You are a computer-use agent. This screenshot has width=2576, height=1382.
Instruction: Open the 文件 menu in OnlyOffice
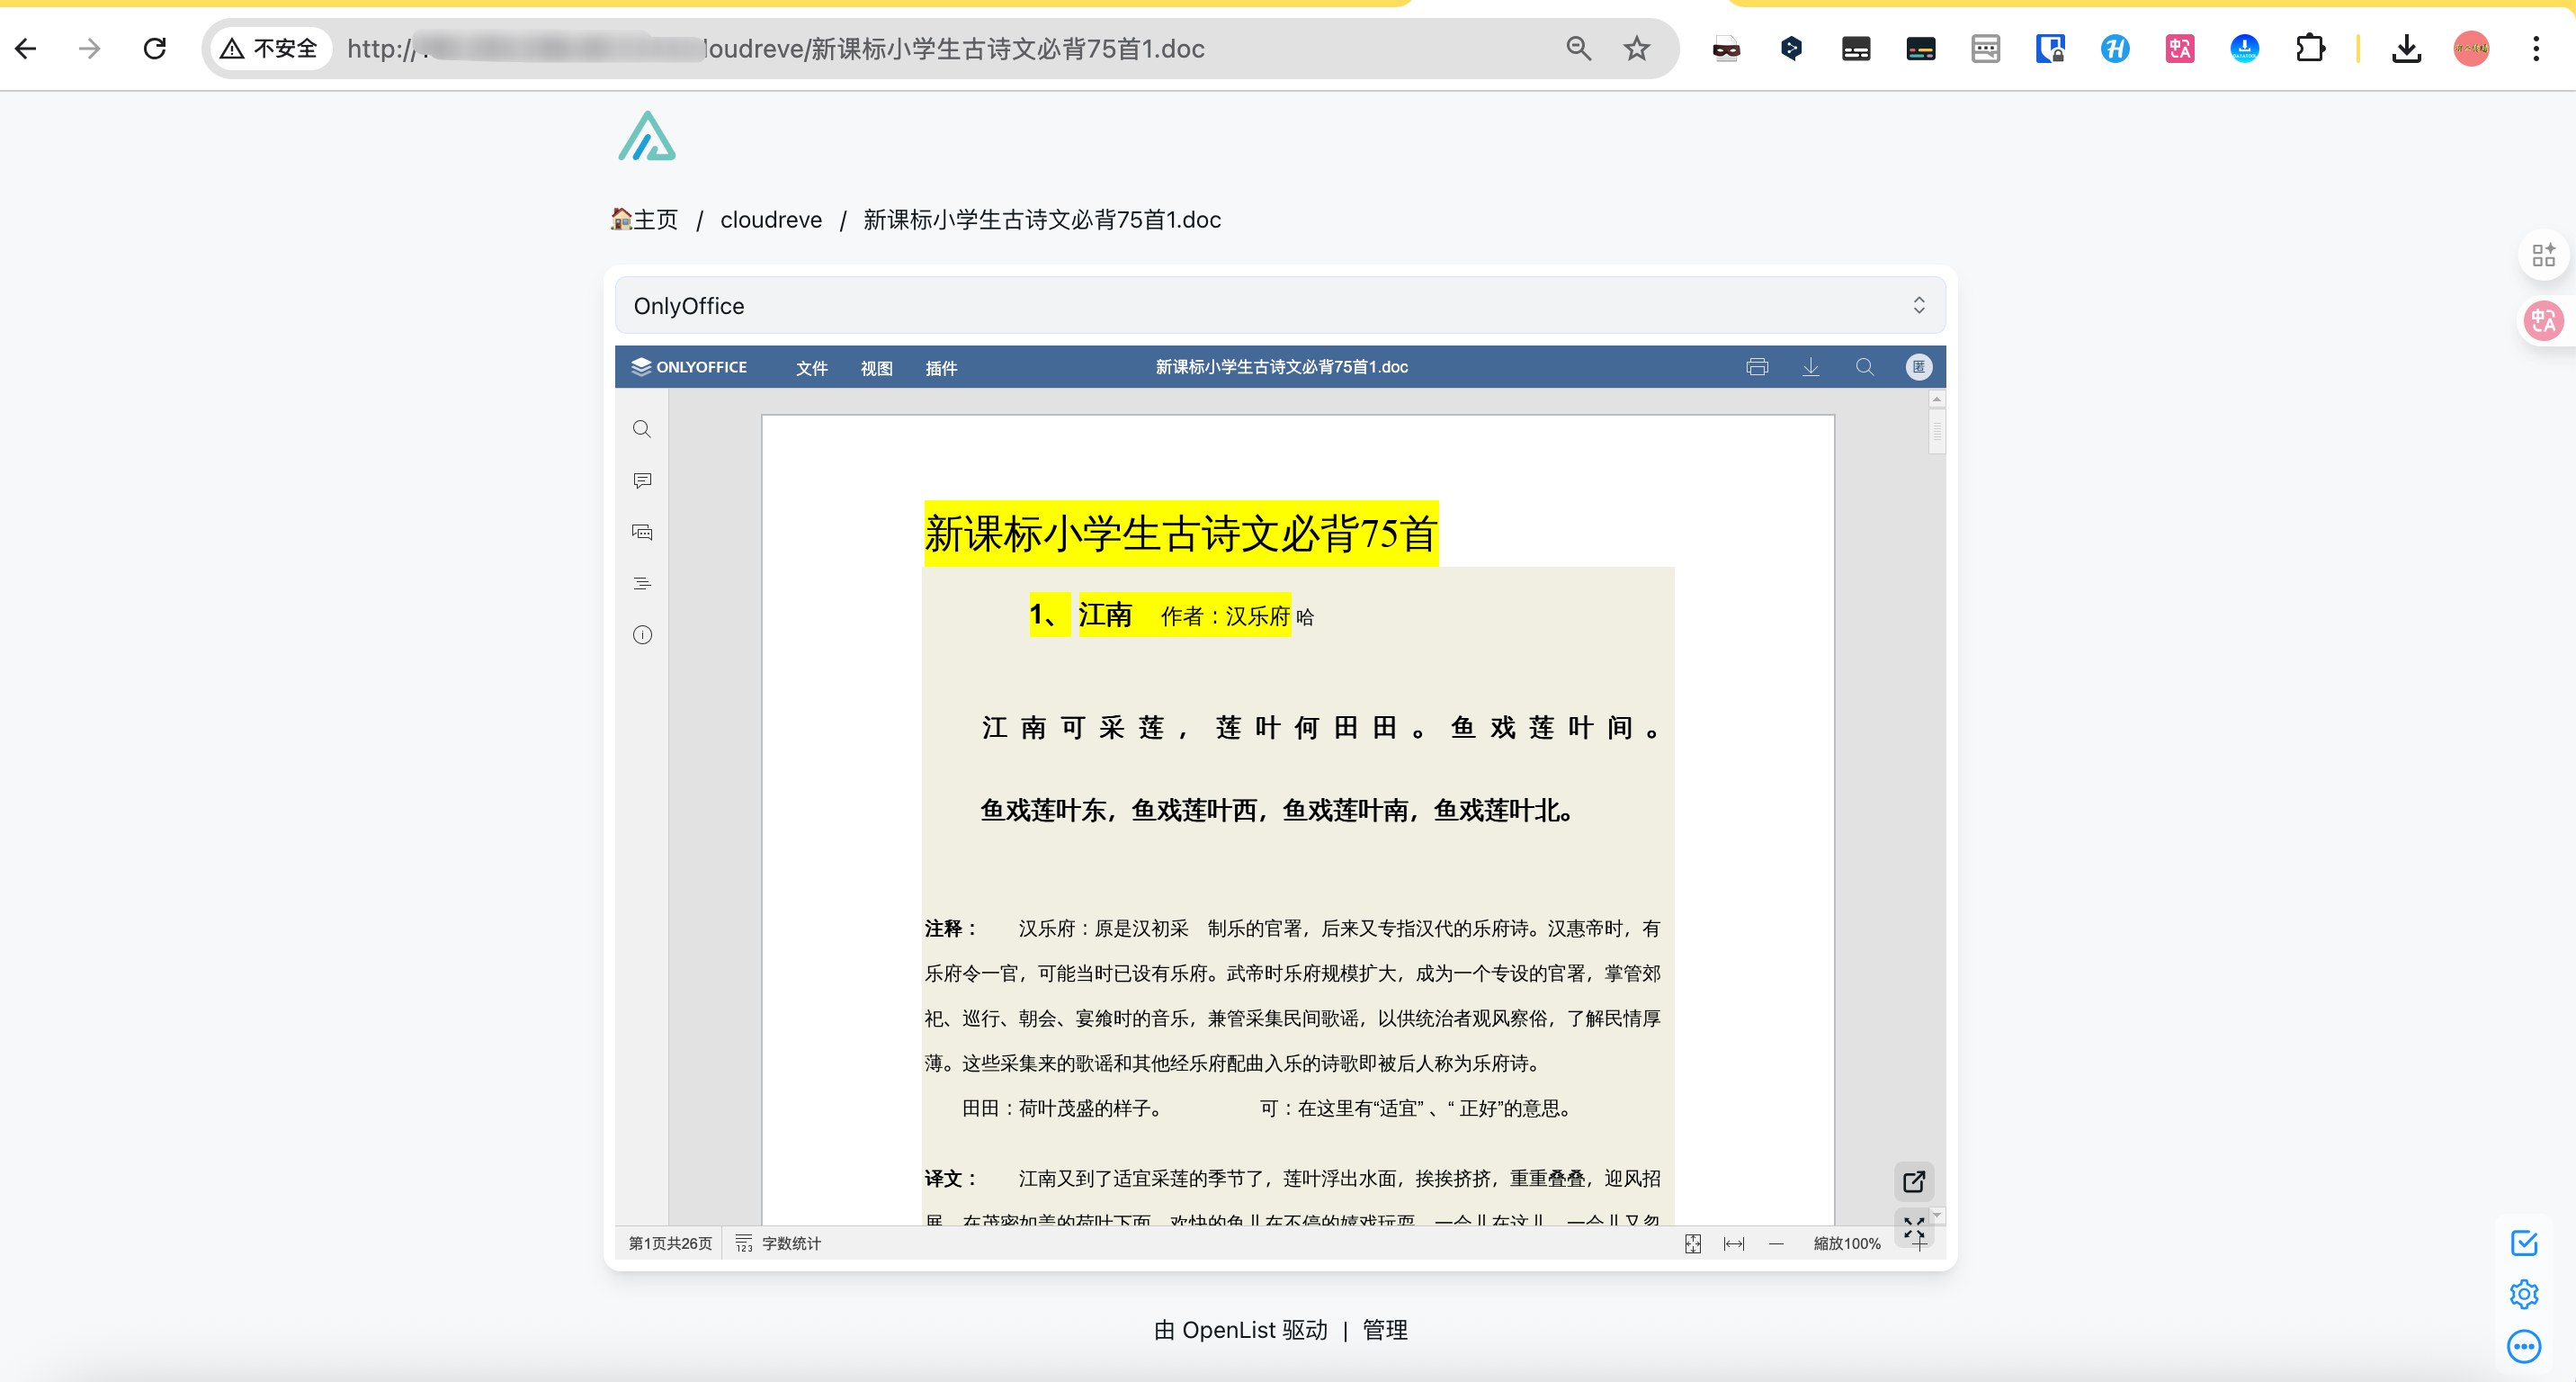[x=810, y=368]
